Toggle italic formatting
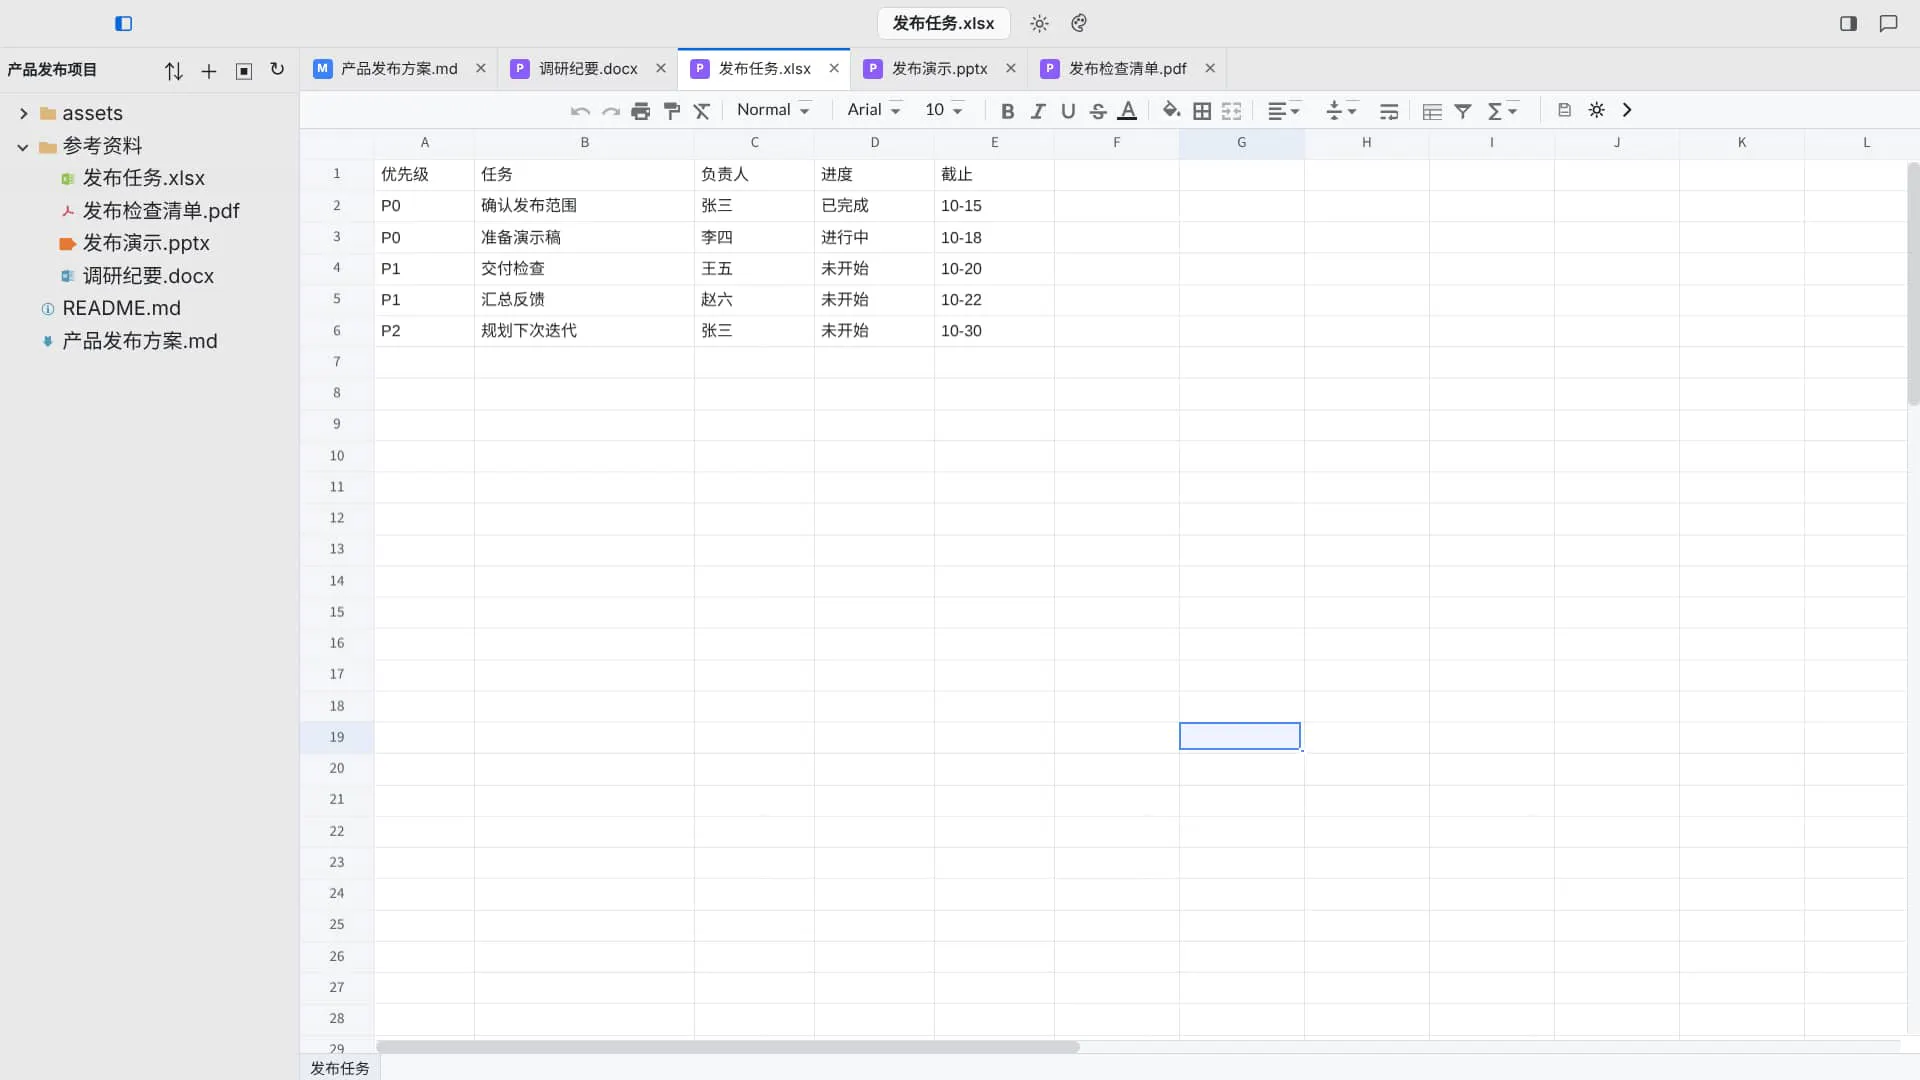The width and height of the screenshot is (1920, 1080). pos(1038,111)
